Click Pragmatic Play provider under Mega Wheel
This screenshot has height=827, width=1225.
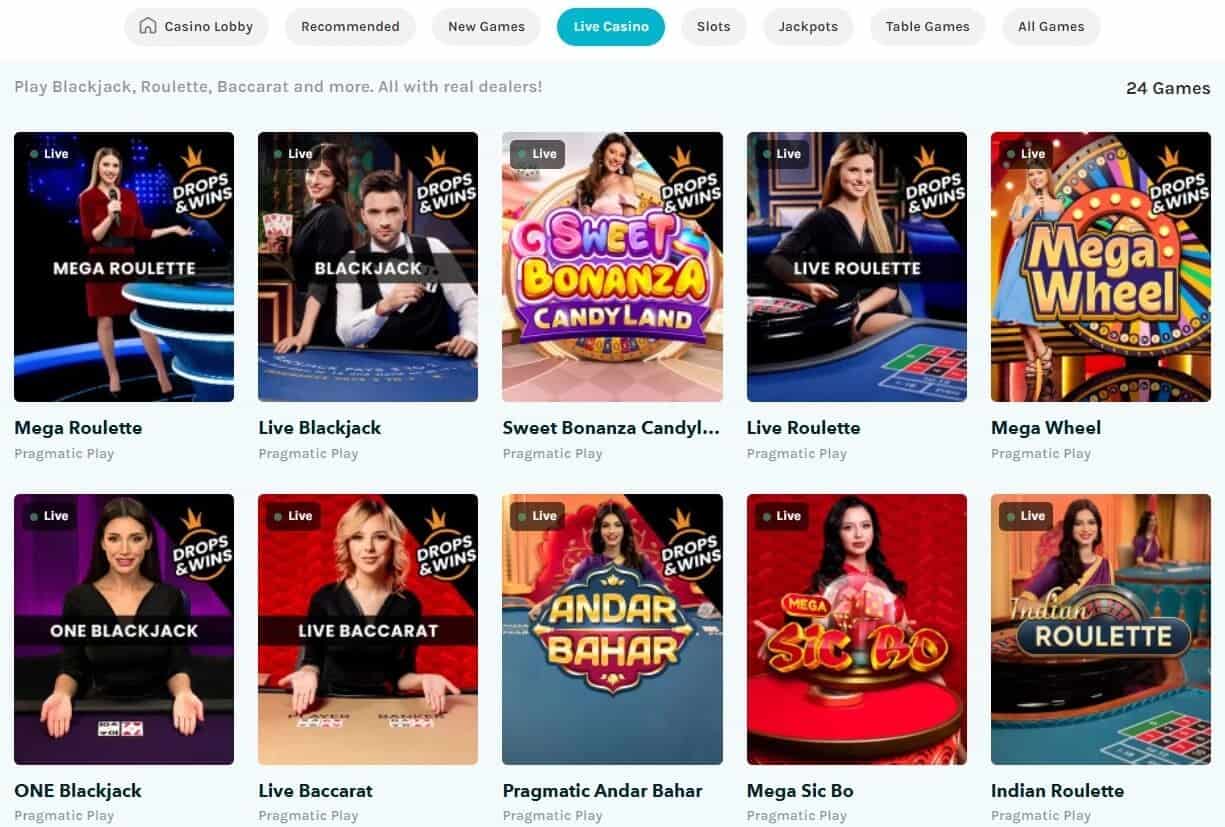pos(1041,454)
